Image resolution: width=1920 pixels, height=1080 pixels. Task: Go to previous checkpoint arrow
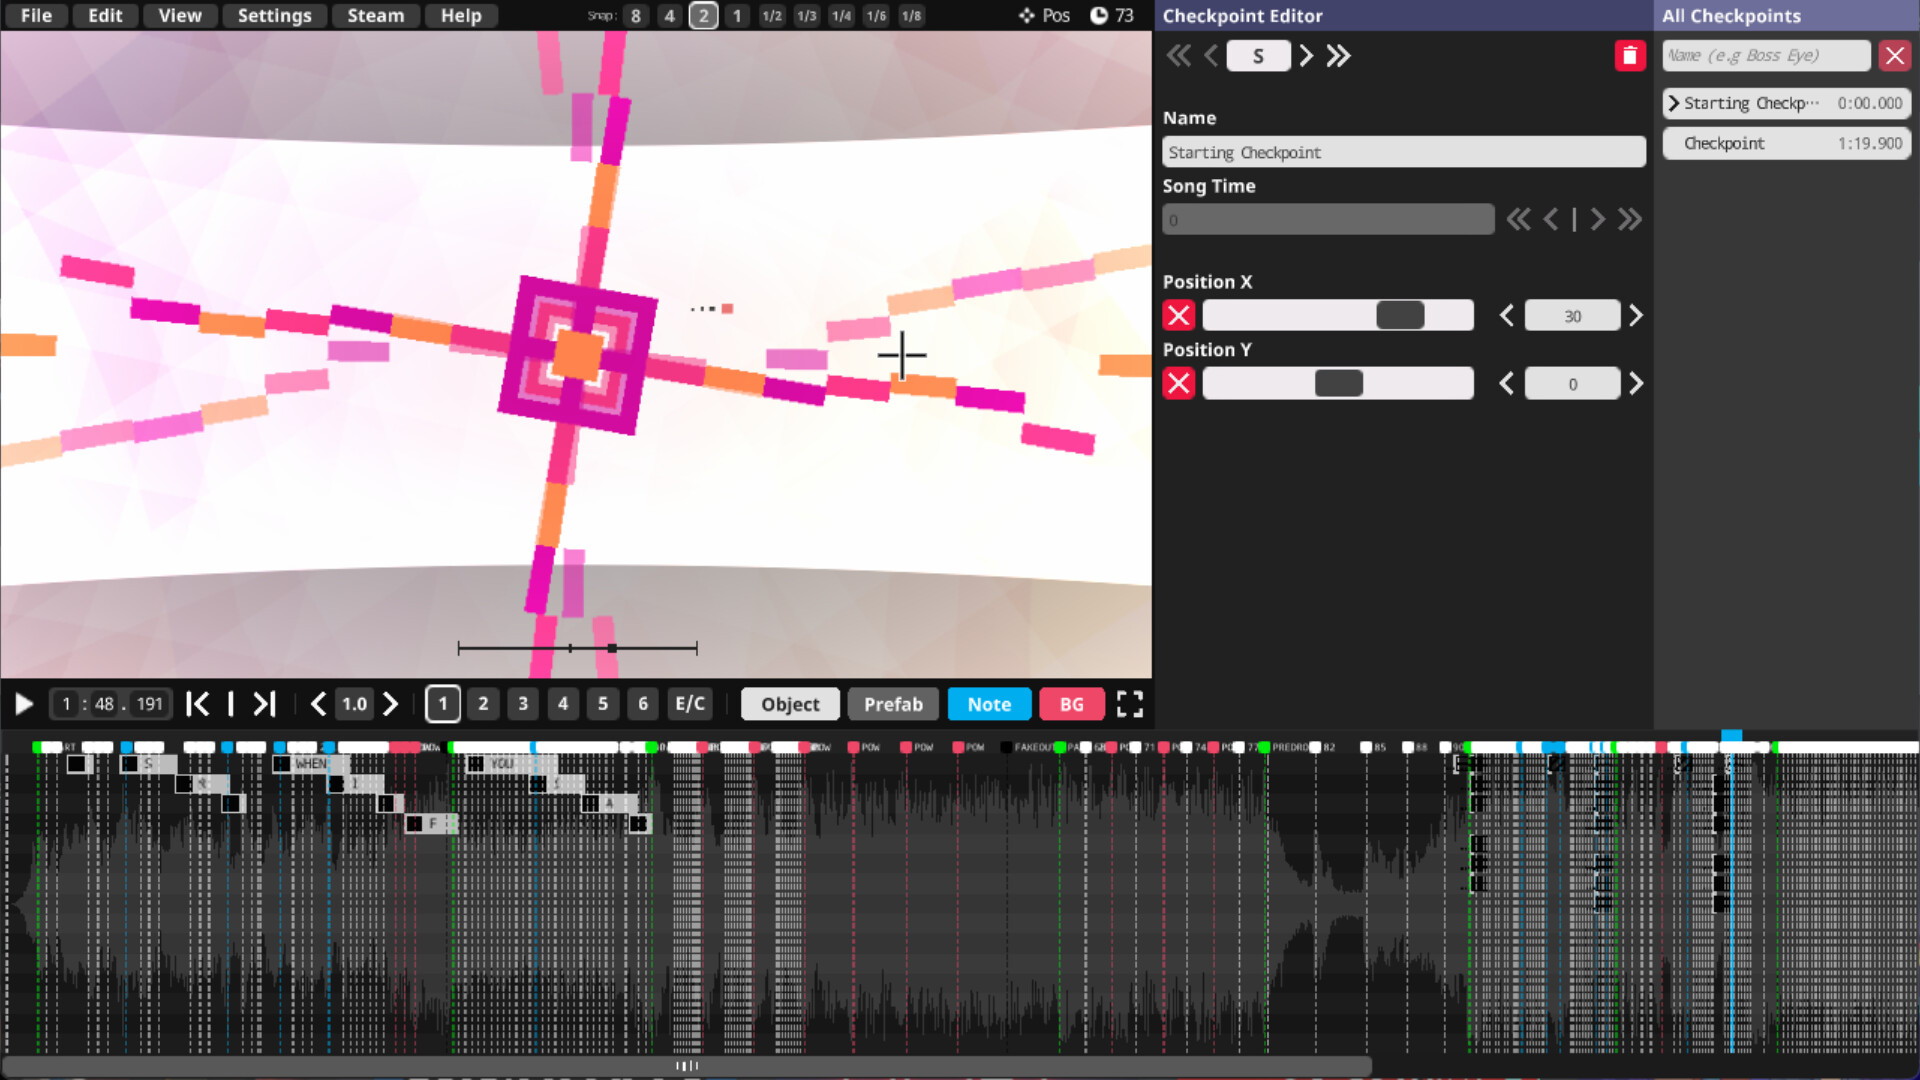pyautogui.click(x=1211, y=56)
